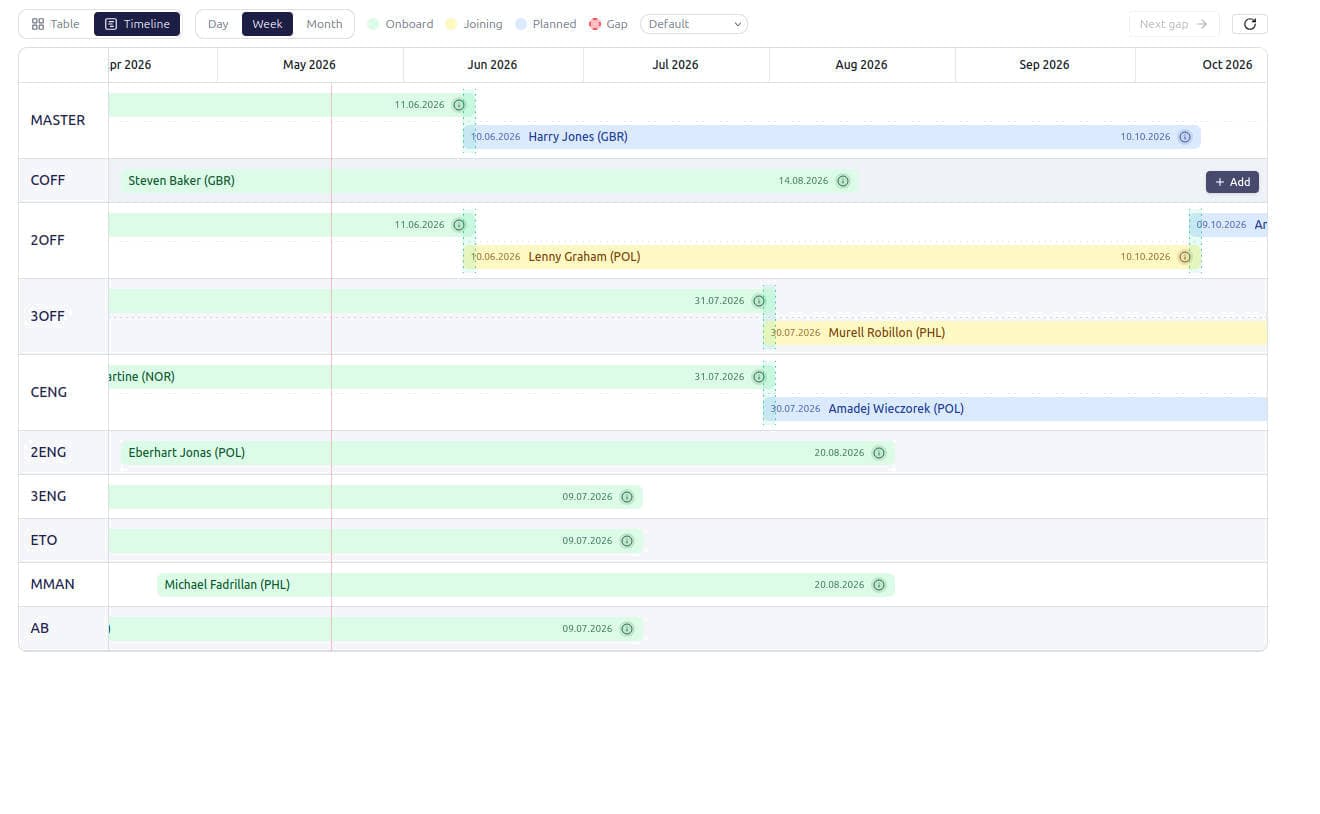Click the 3OFF rank label

pyautogui.click(x=48, y=316)
